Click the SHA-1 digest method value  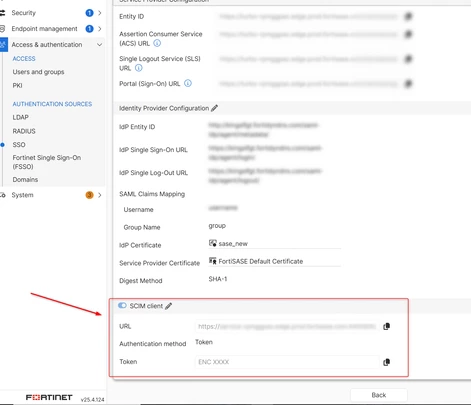tap(218, 279)
